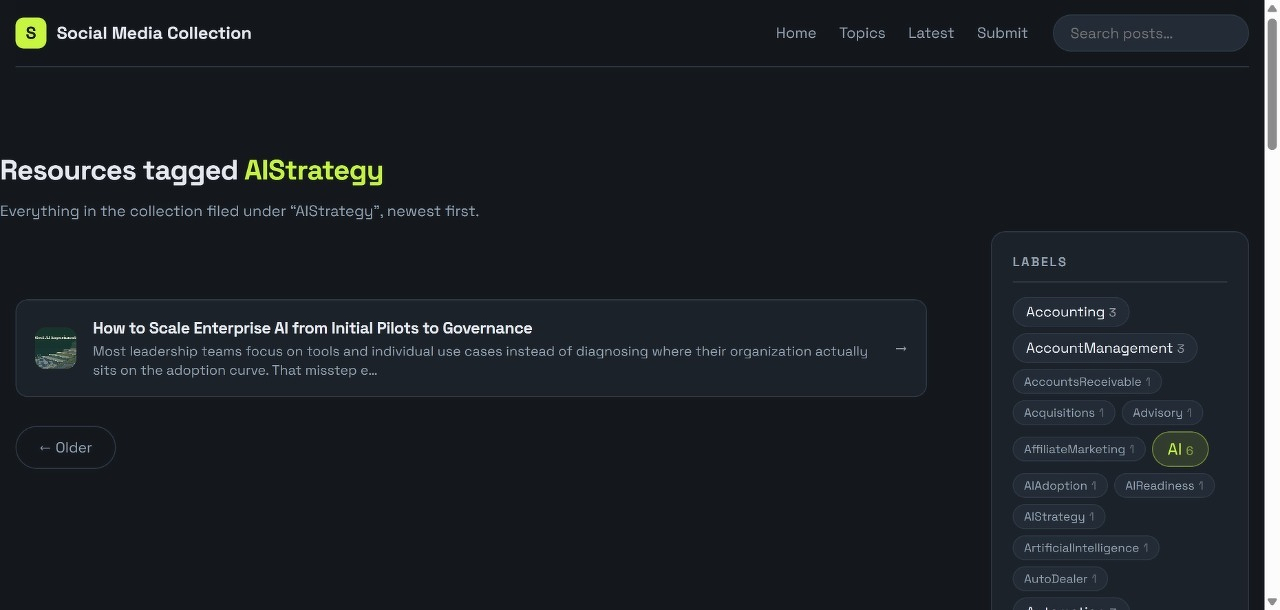
Task: Filter by AccountManagement label
Action: 1105,348
